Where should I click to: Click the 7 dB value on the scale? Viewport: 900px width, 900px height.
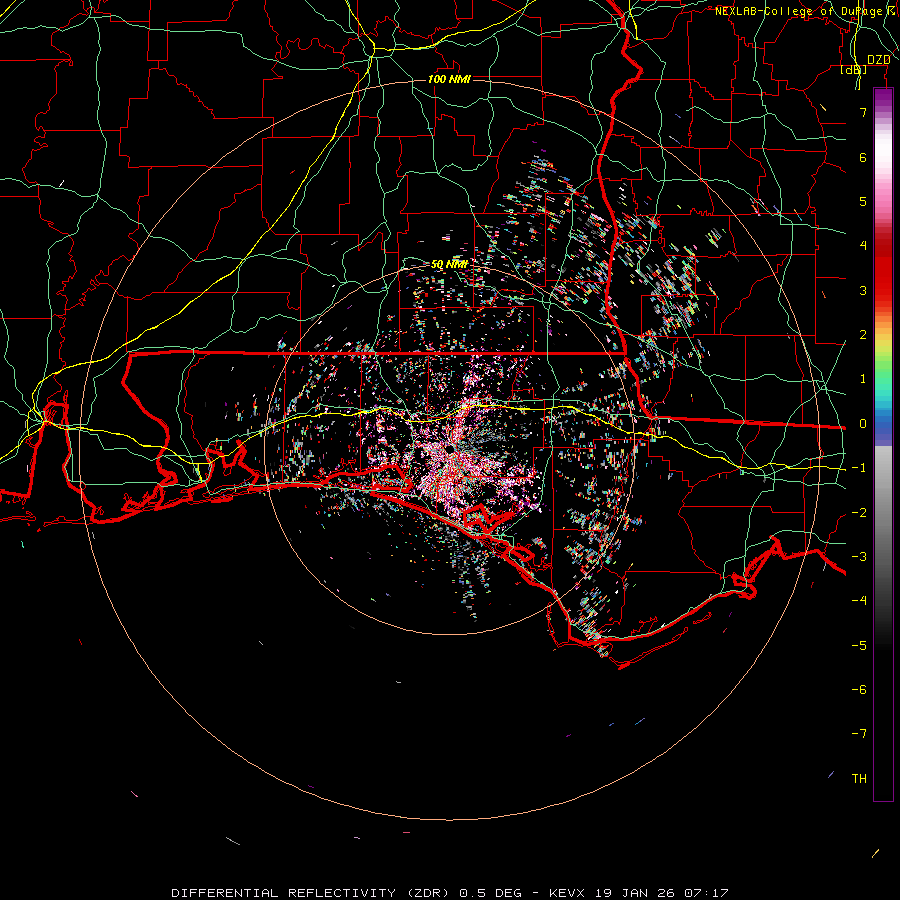point(863,112)
